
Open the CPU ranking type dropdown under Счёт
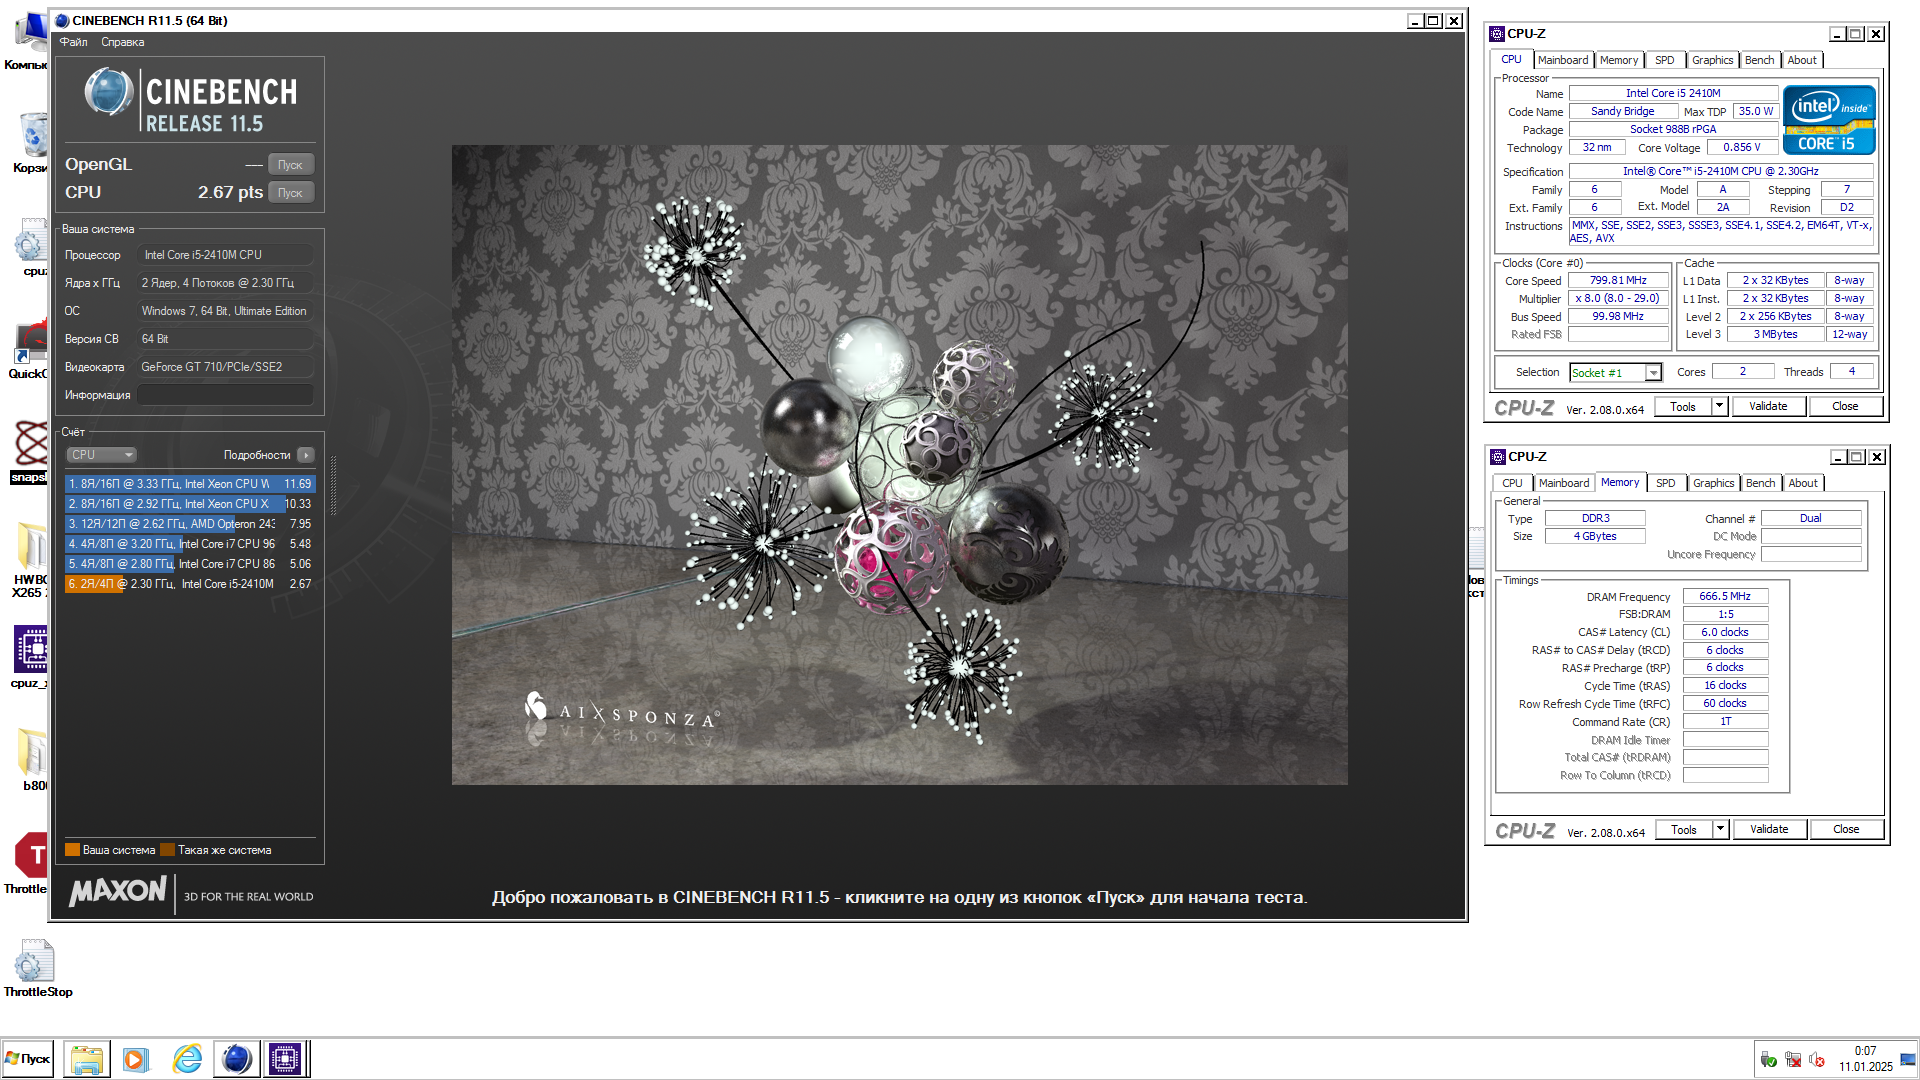click(101, 455)
